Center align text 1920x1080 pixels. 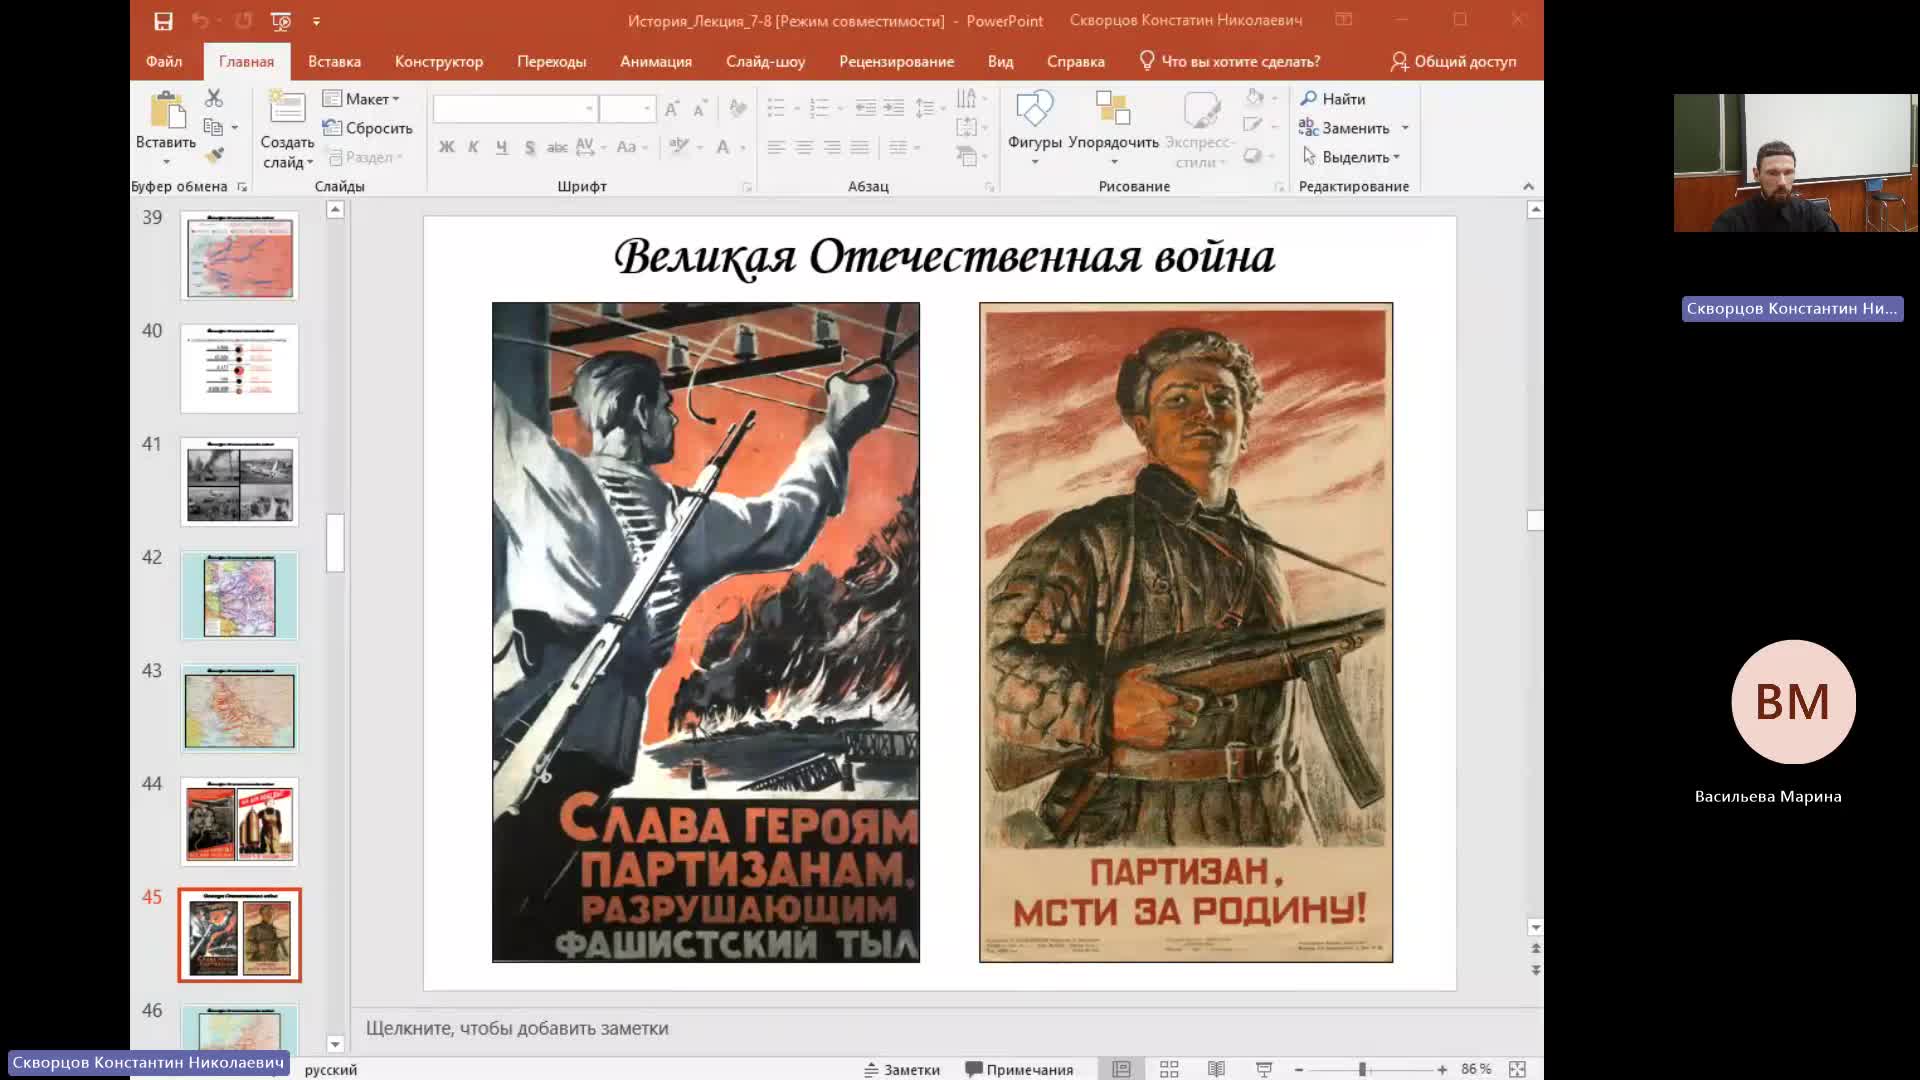tap(804, 147)
